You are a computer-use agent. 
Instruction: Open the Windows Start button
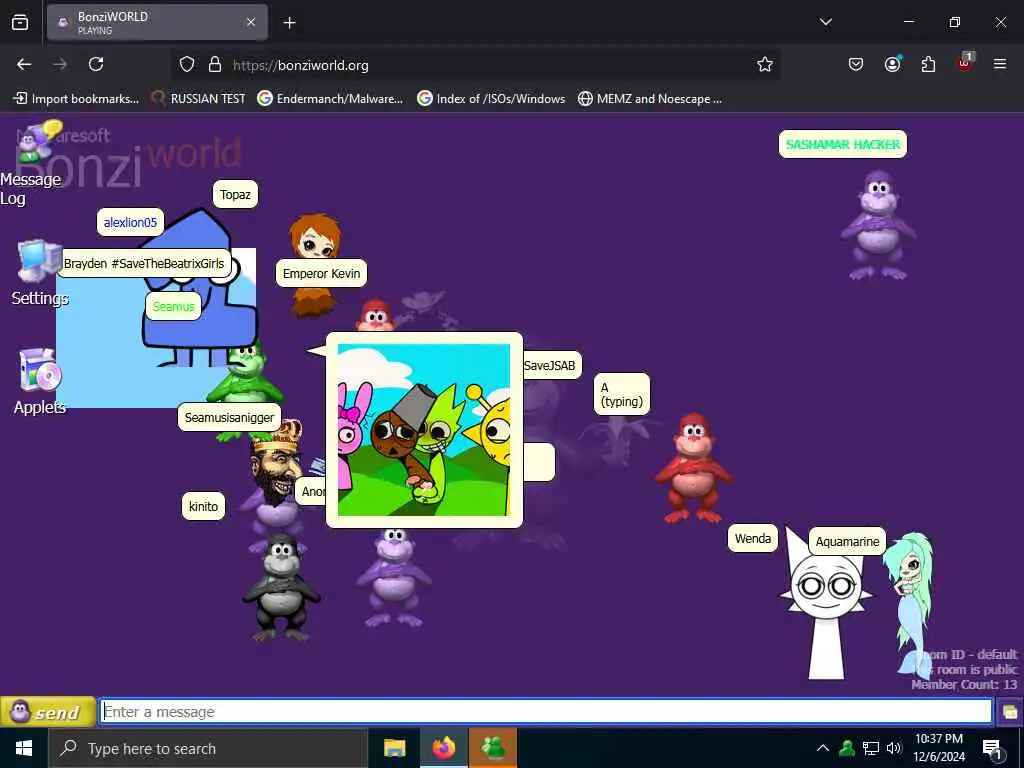24,748
